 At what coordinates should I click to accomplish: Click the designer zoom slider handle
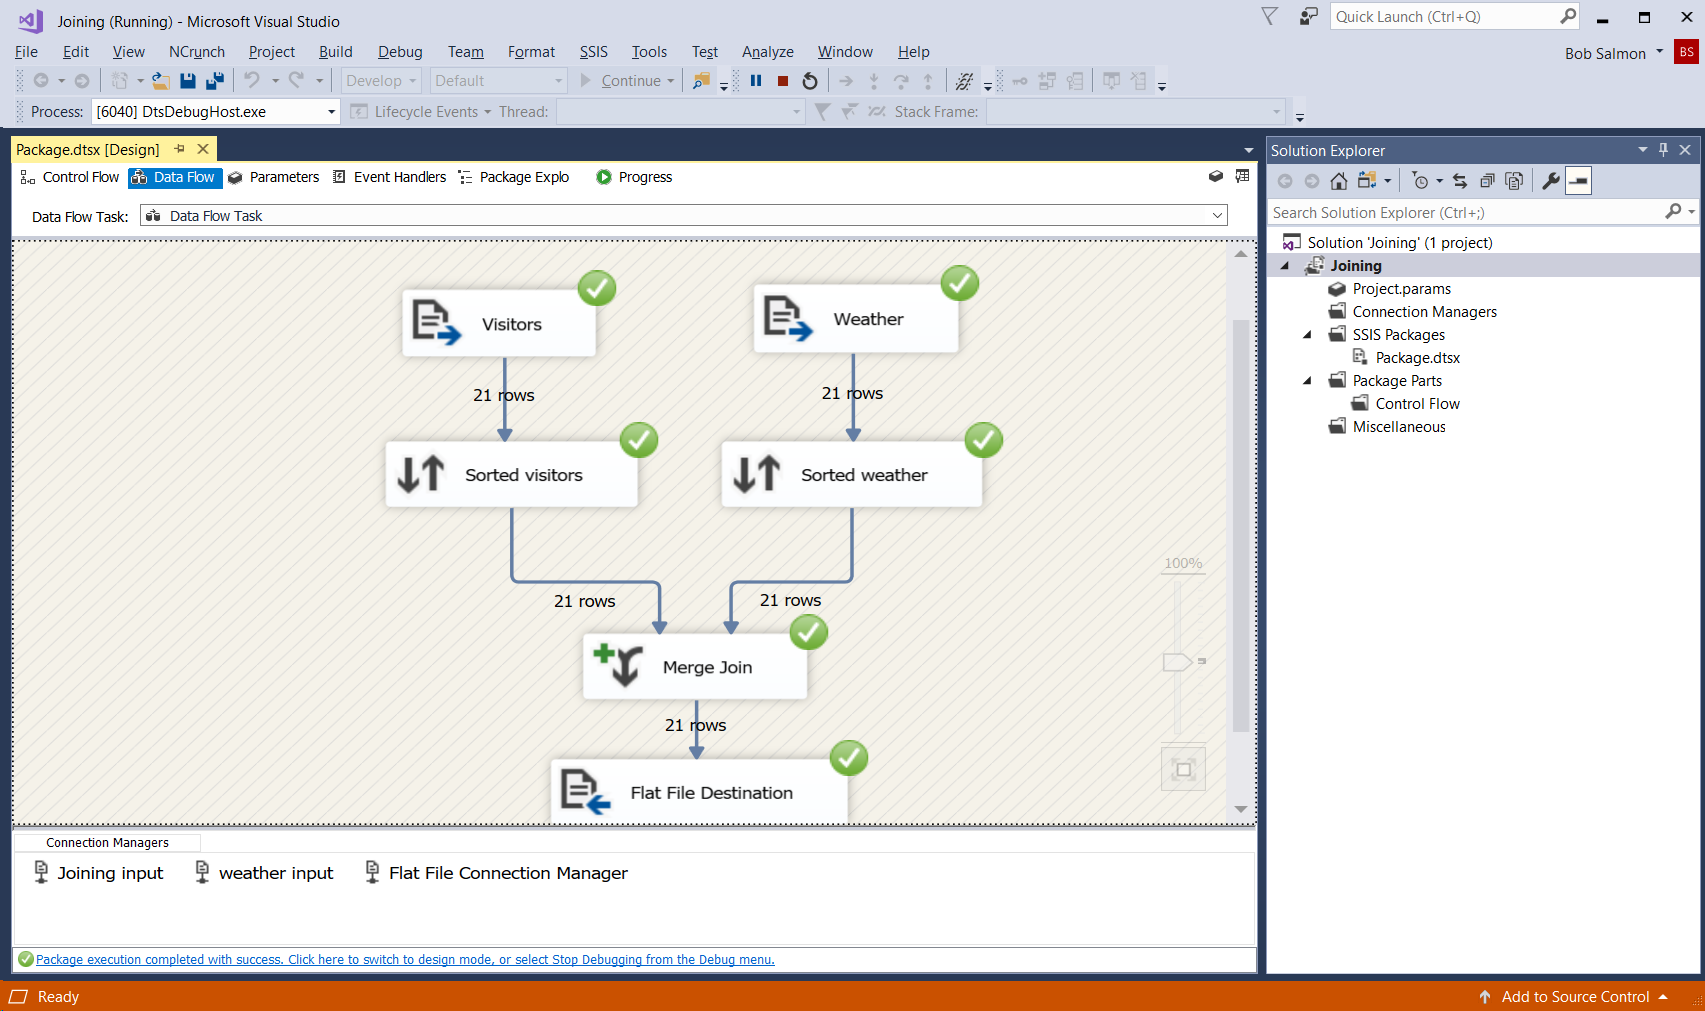(1178, 662)
